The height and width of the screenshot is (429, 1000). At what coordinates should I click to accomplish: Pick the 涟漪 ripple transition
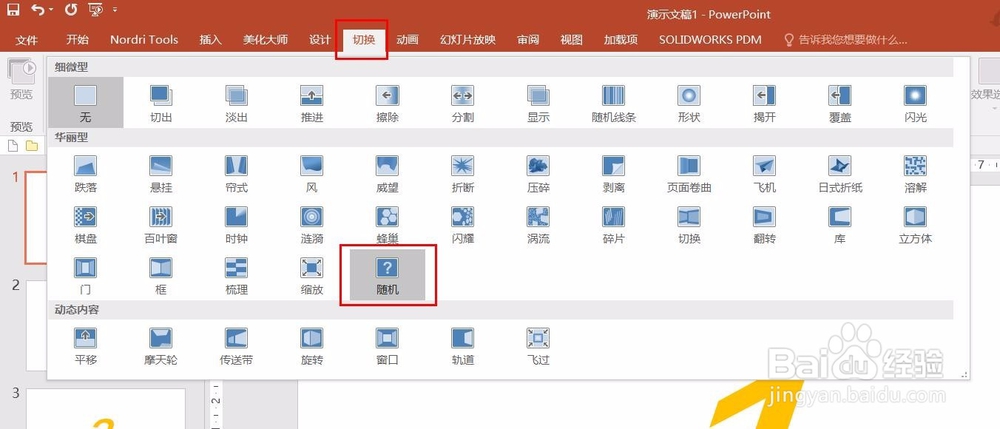click(x=312, y=224)
